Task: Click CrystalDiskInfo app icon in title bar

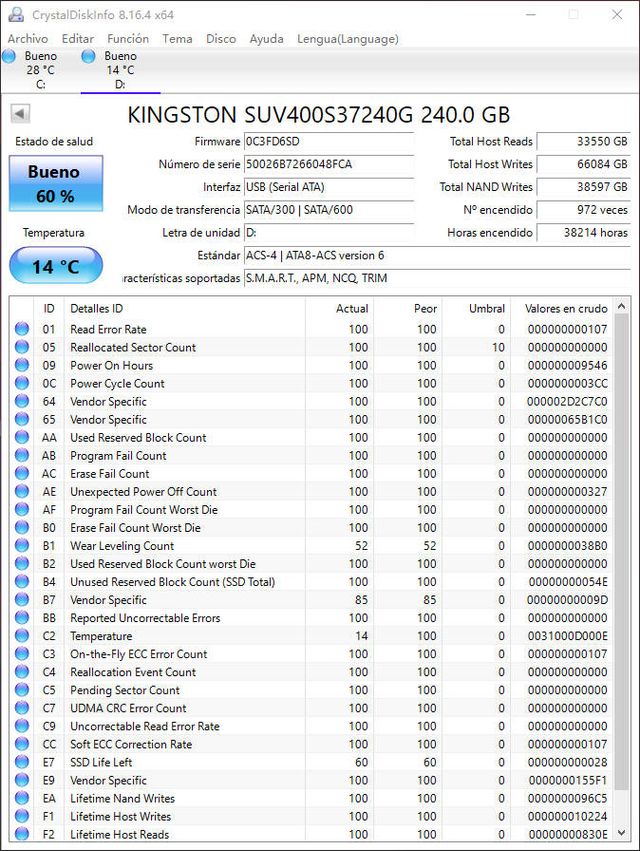Action: (15, 15)
